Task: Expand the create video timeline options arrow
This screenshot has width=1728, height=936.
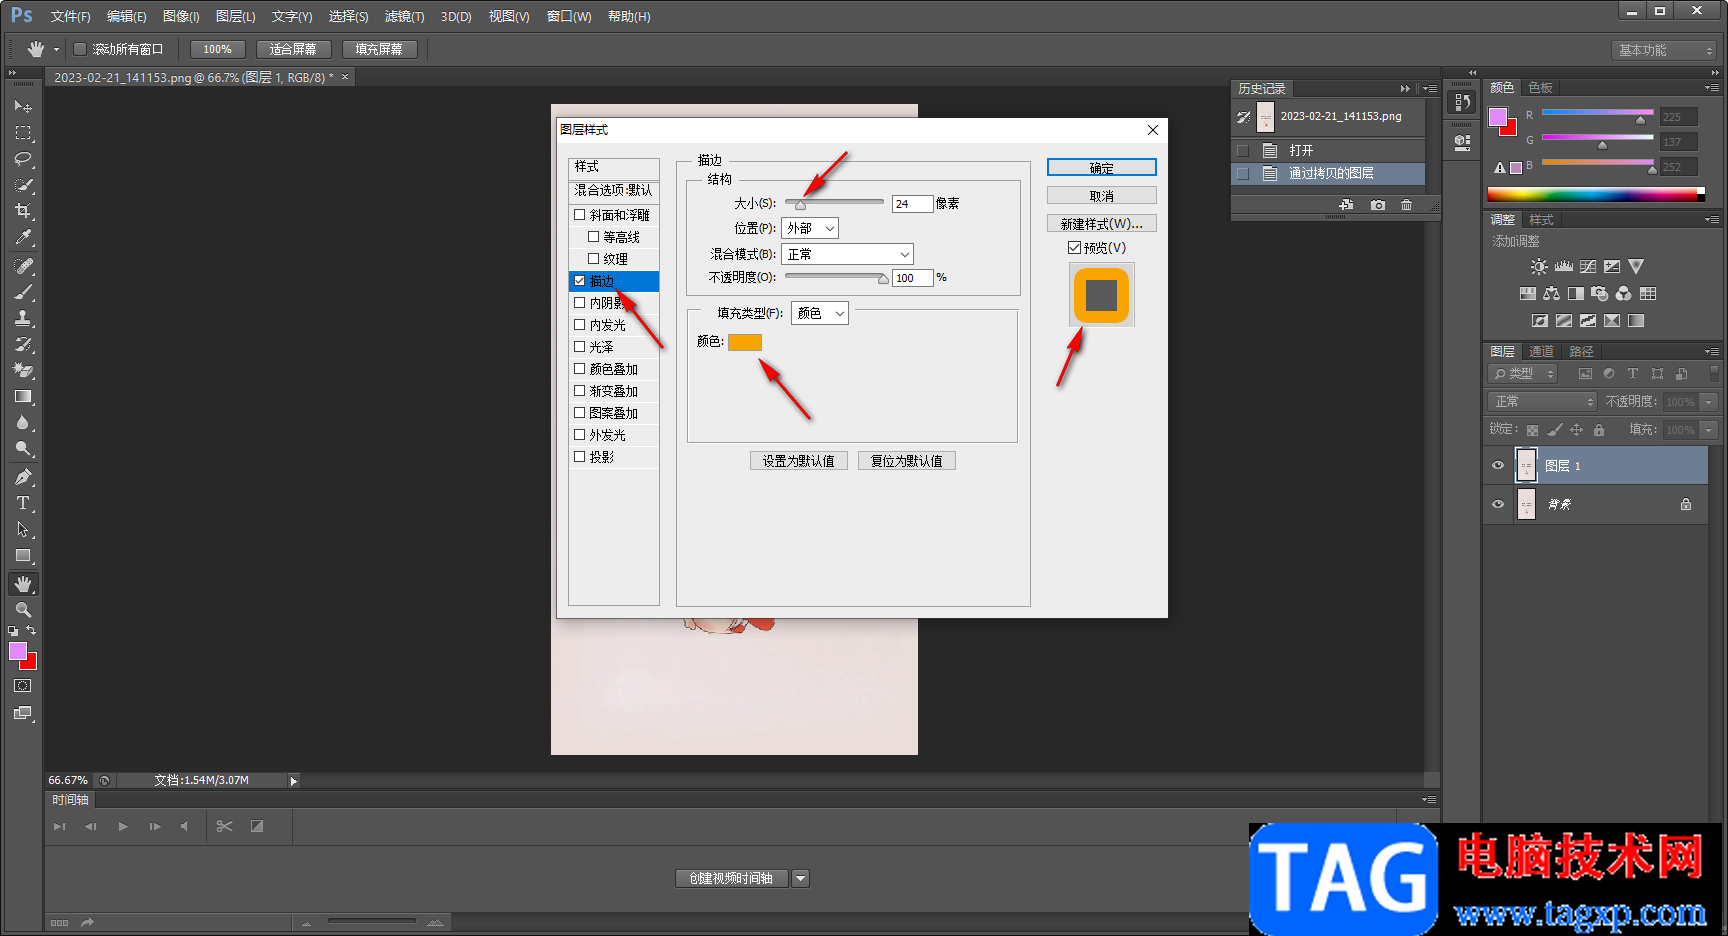Action: coord(801,878)
